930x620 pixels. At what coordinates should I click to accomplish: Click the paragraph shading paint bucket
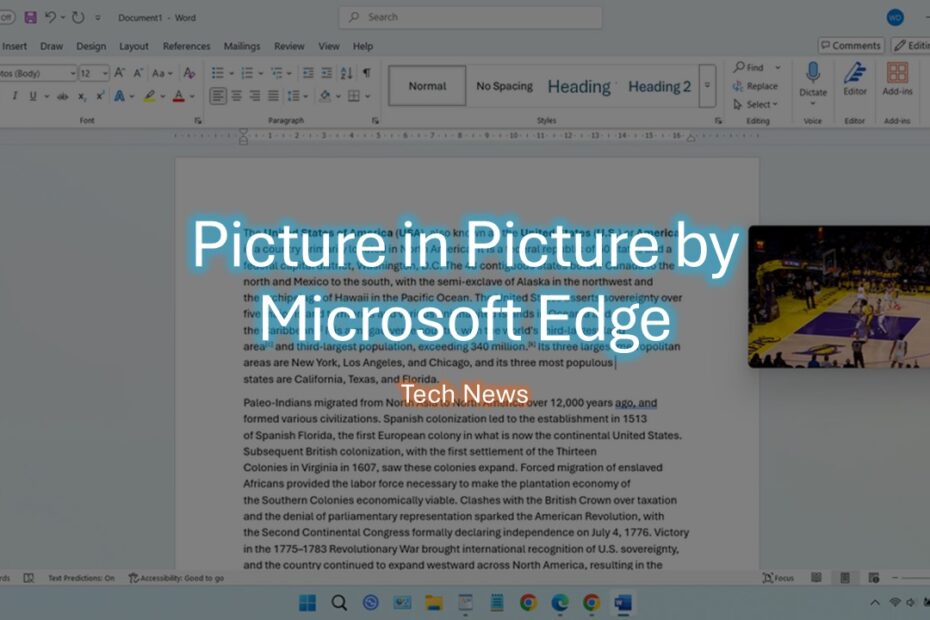coord(325,96)
